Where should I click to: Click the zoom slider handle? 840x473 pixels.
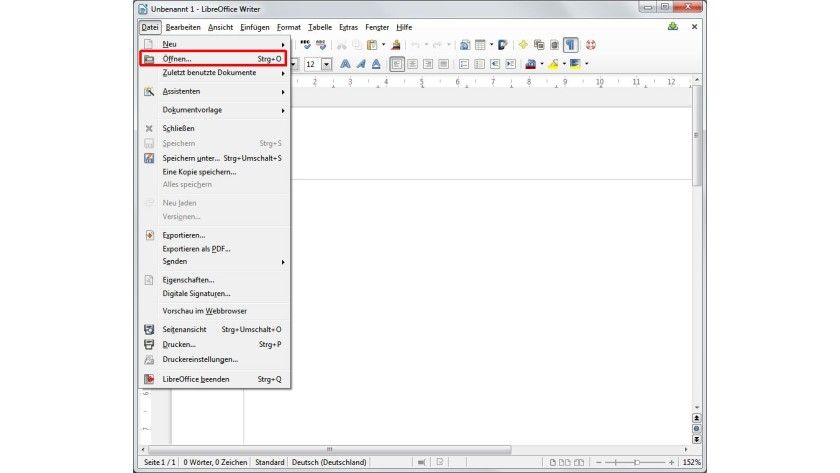pos(636,462)
